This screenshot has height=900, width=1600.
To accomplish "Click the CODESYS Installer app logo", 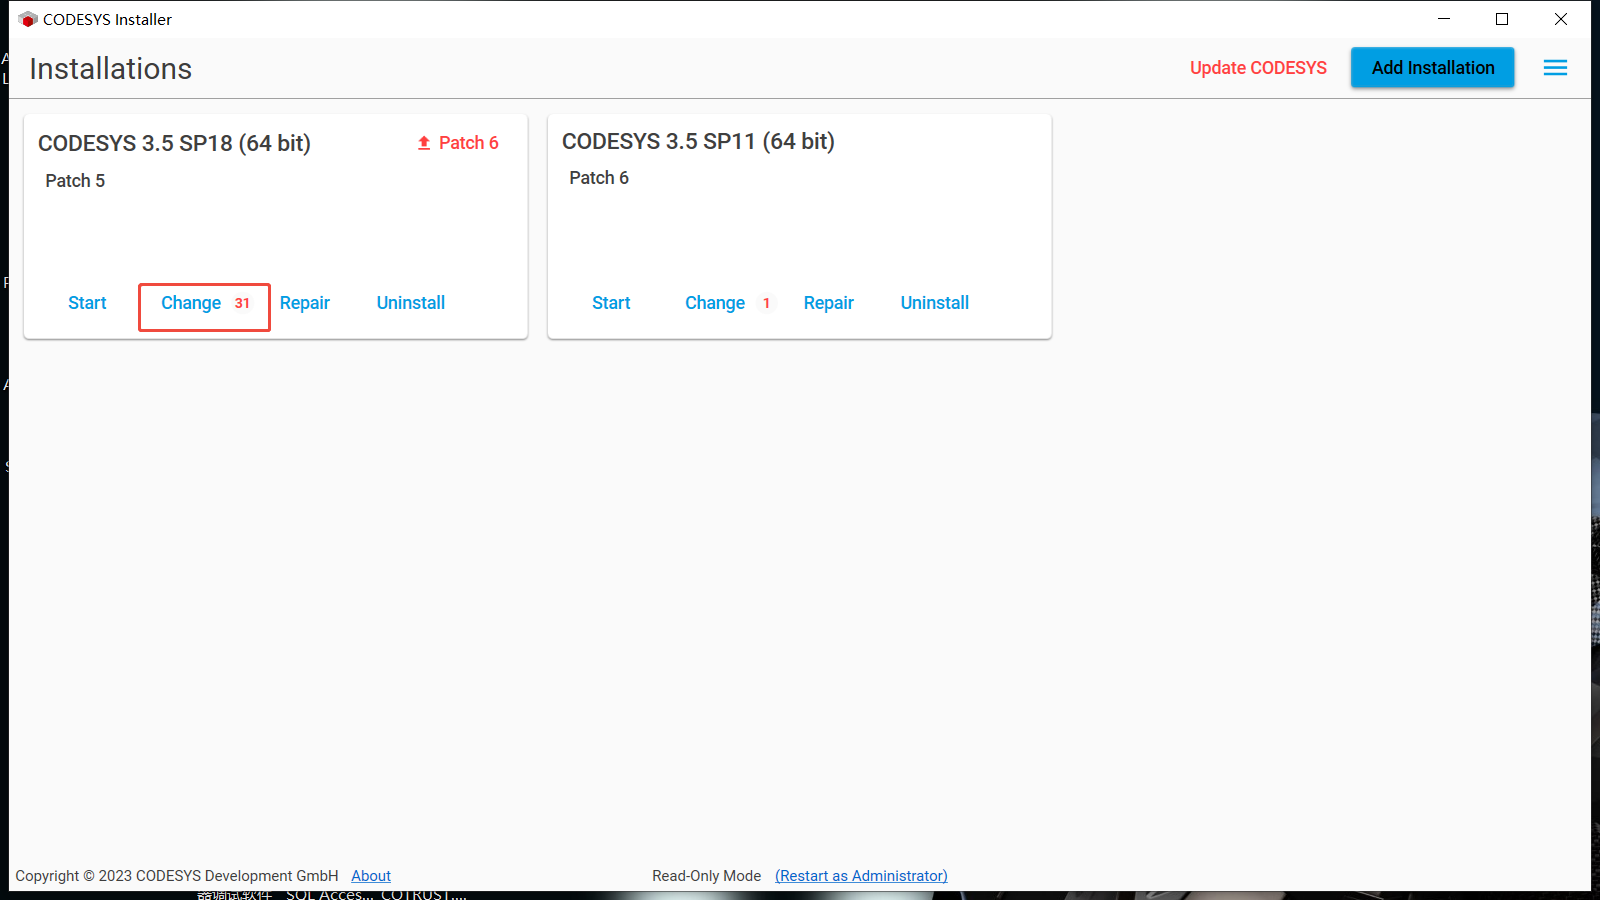I will (x=28, y=19).
